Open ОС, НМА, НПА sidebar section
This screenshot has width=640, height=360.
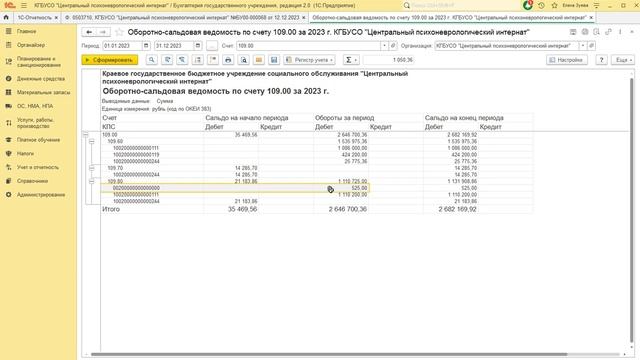pyautogui.click(x=35, y=106)
